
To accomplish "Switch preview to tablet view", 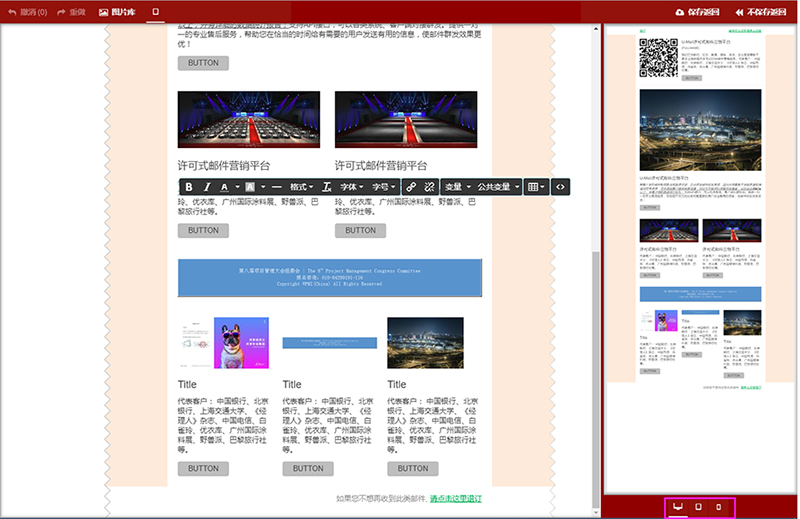I will point(698,507).
